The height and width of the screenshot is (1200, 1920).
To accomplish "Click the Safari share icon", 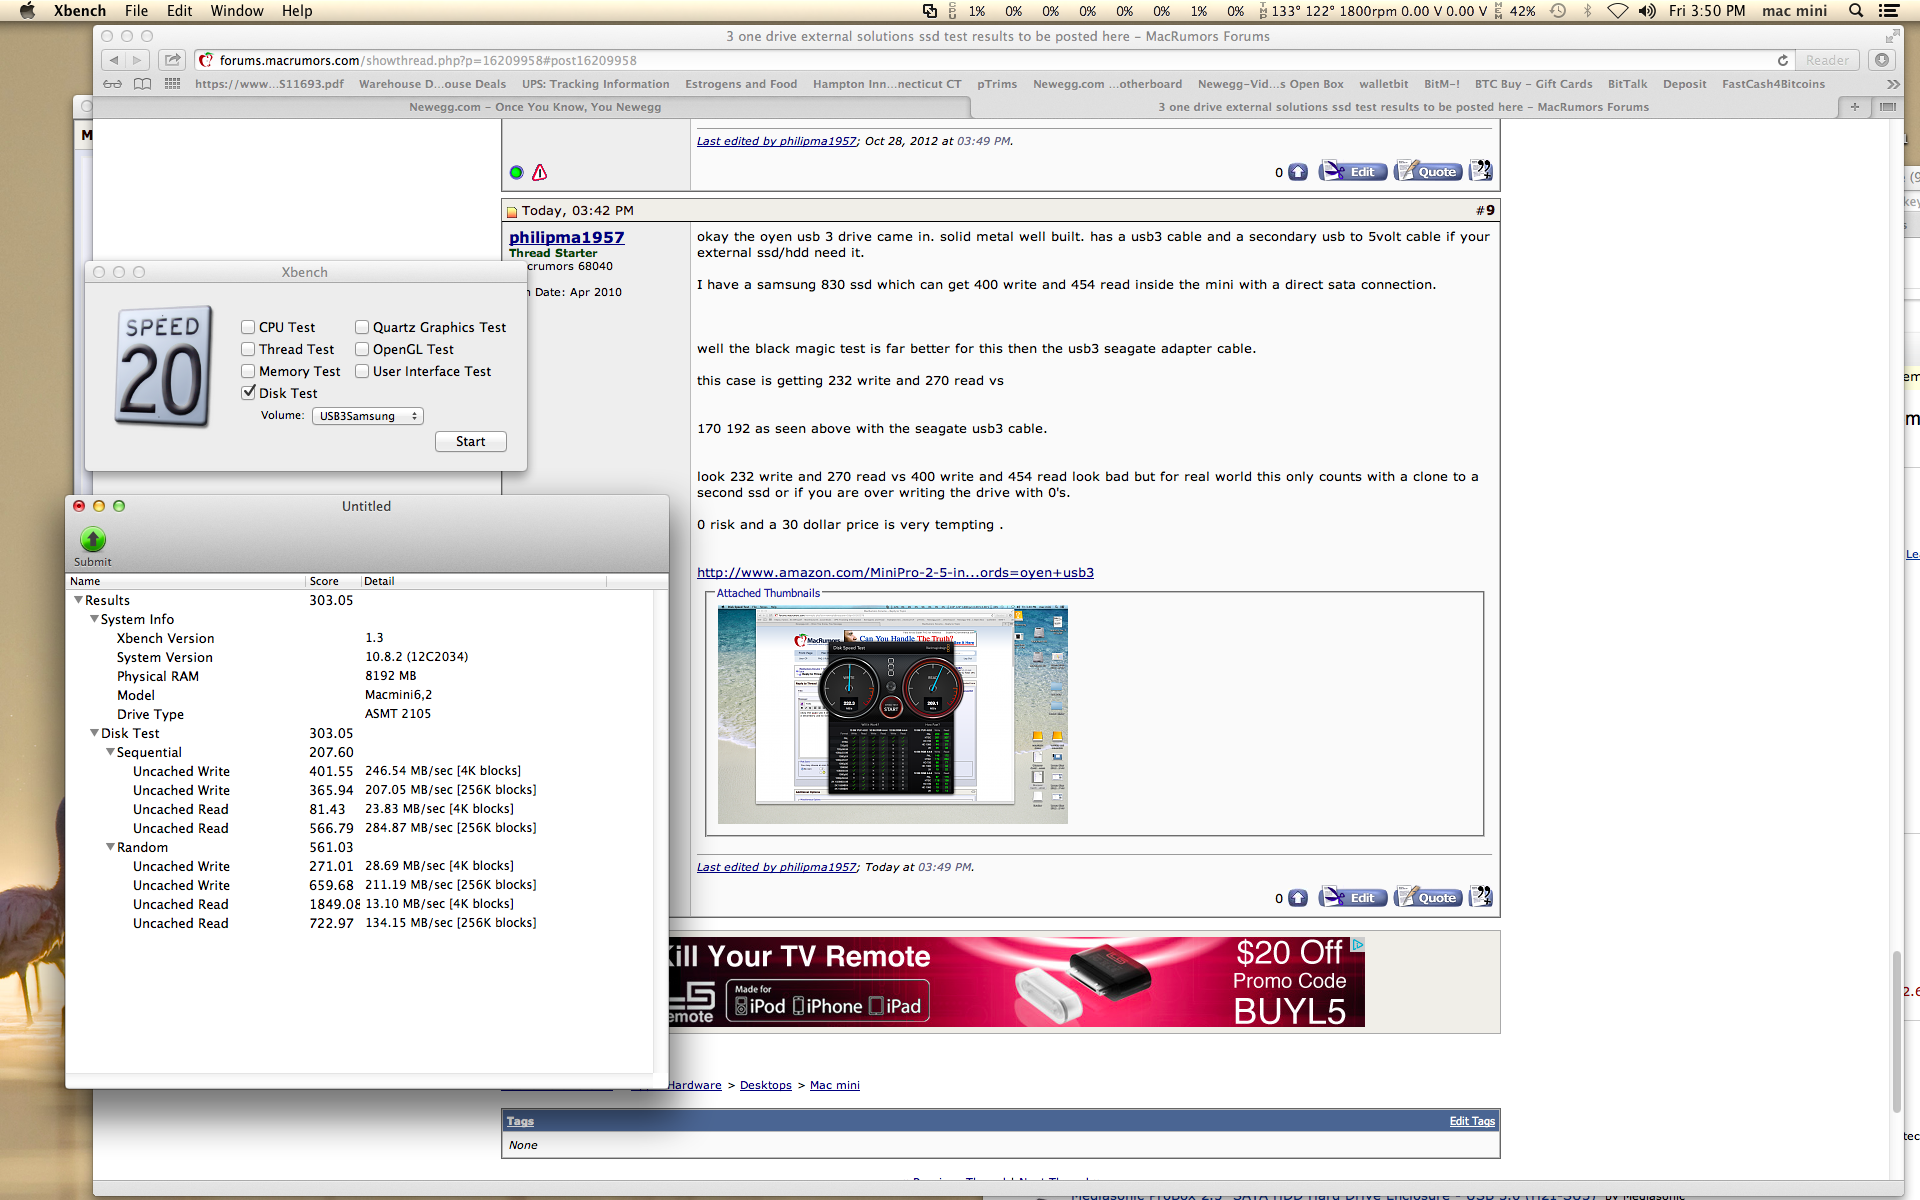I will (172, 60).
